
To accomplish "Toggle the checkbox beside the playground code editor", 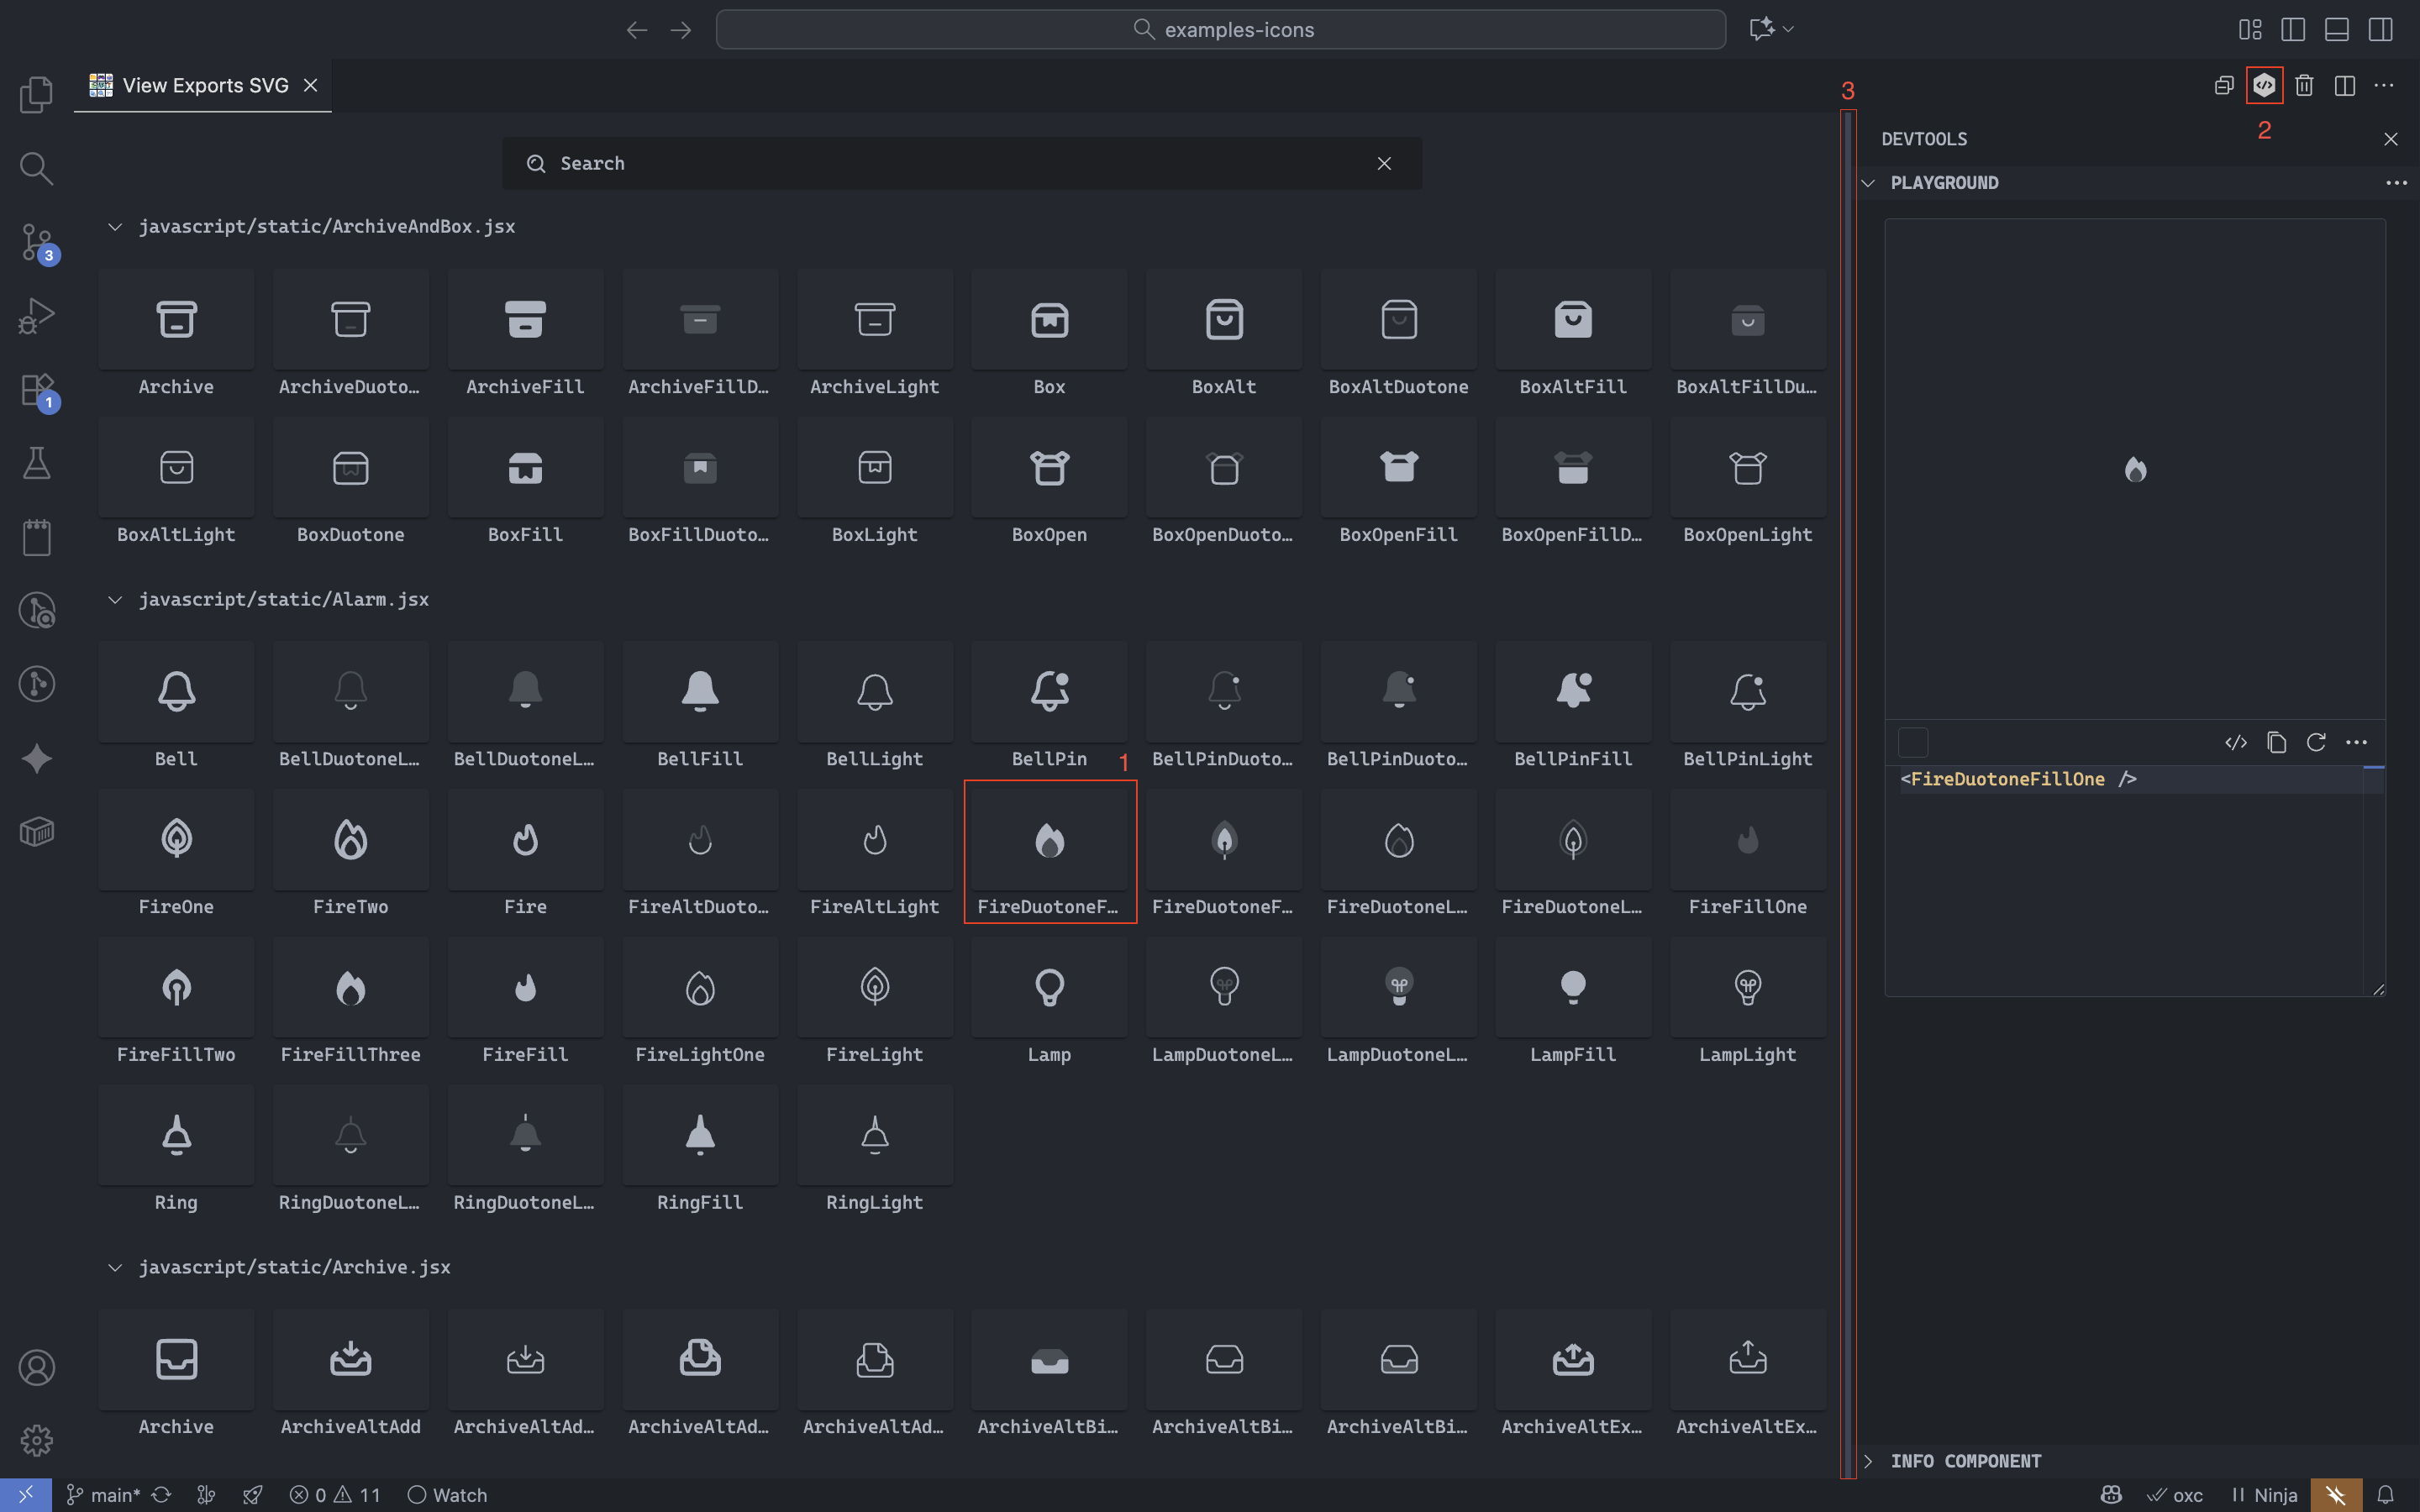I will click(x=1913, y=742).
